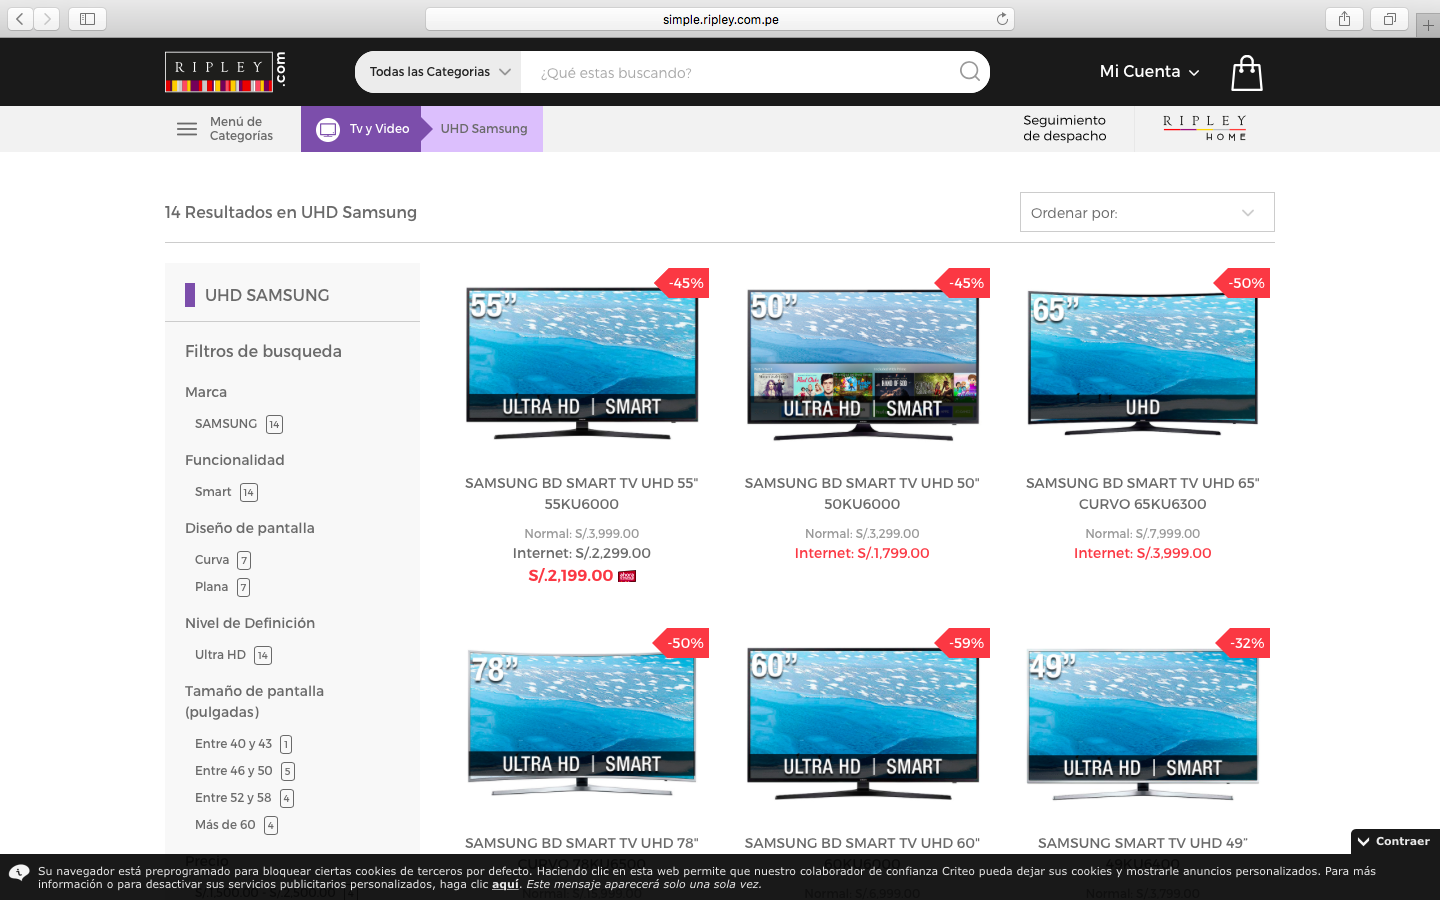This screenshot has height=900, width=1440.
Task: Open the shopping bag cart
Action: (1246, 73)
